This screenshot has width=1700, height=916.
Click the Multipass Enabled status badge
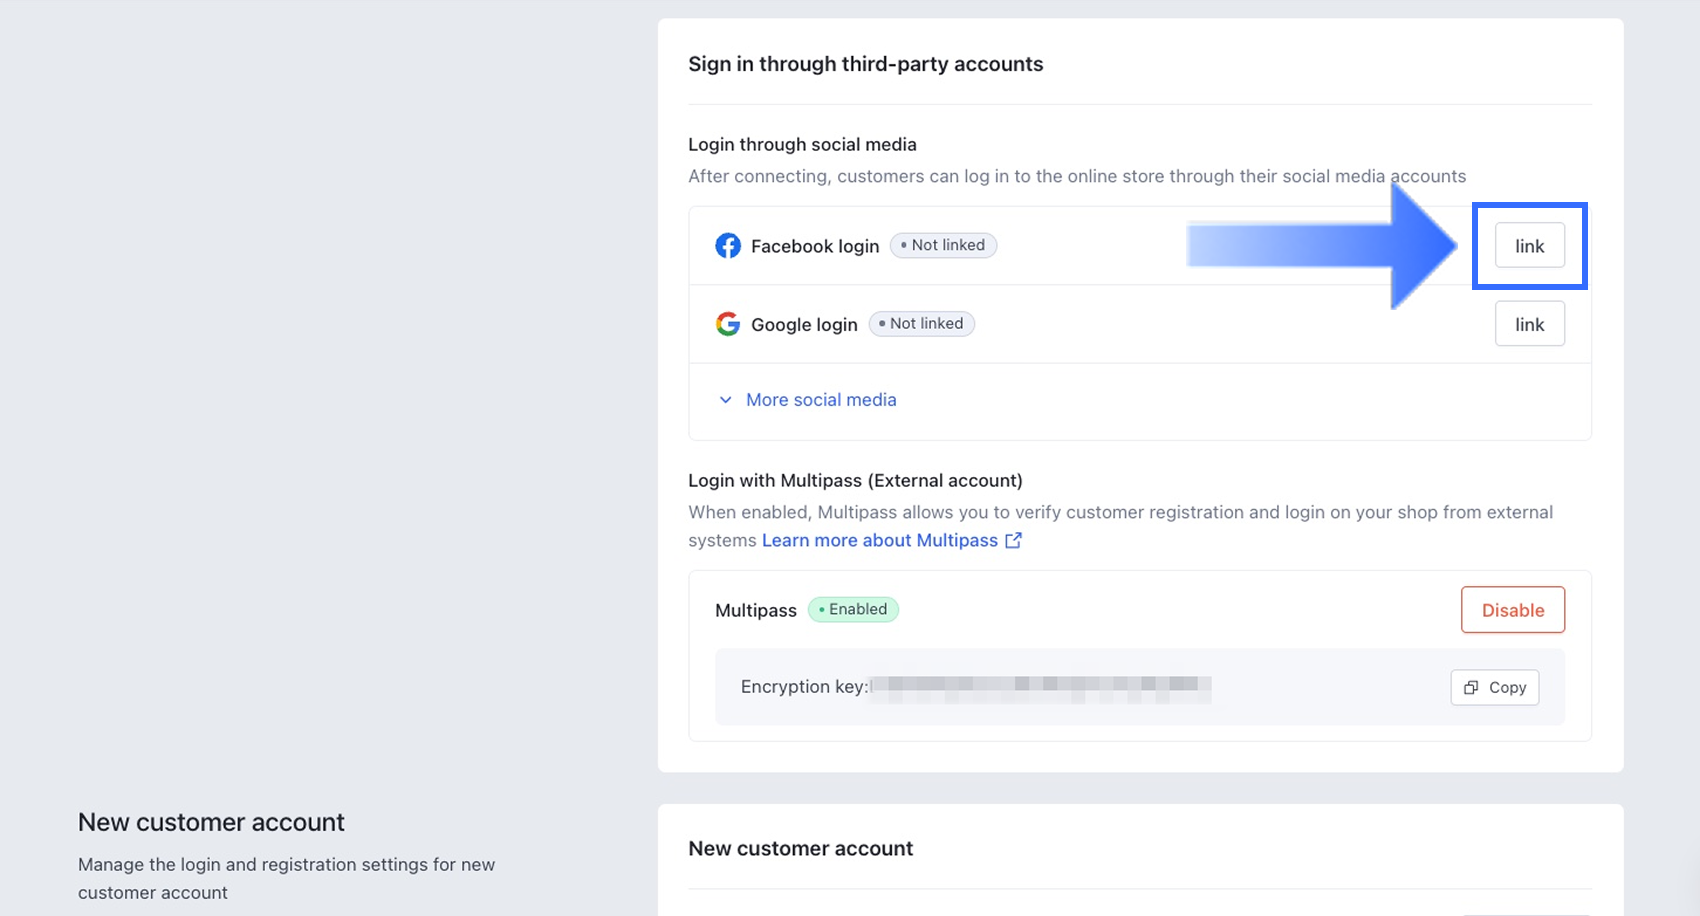point(853,610)
